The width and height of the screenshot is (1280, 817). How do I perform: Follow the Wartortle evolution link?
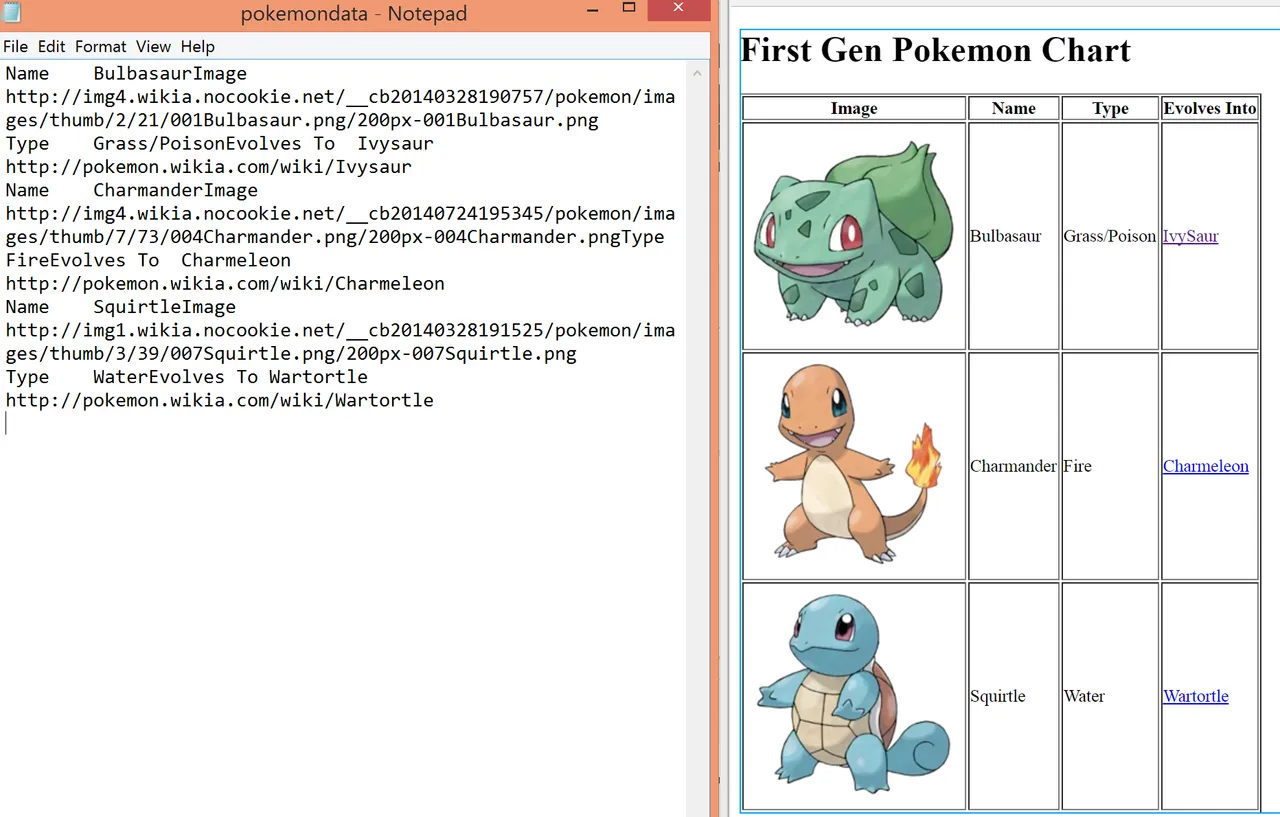point(1195,696)
